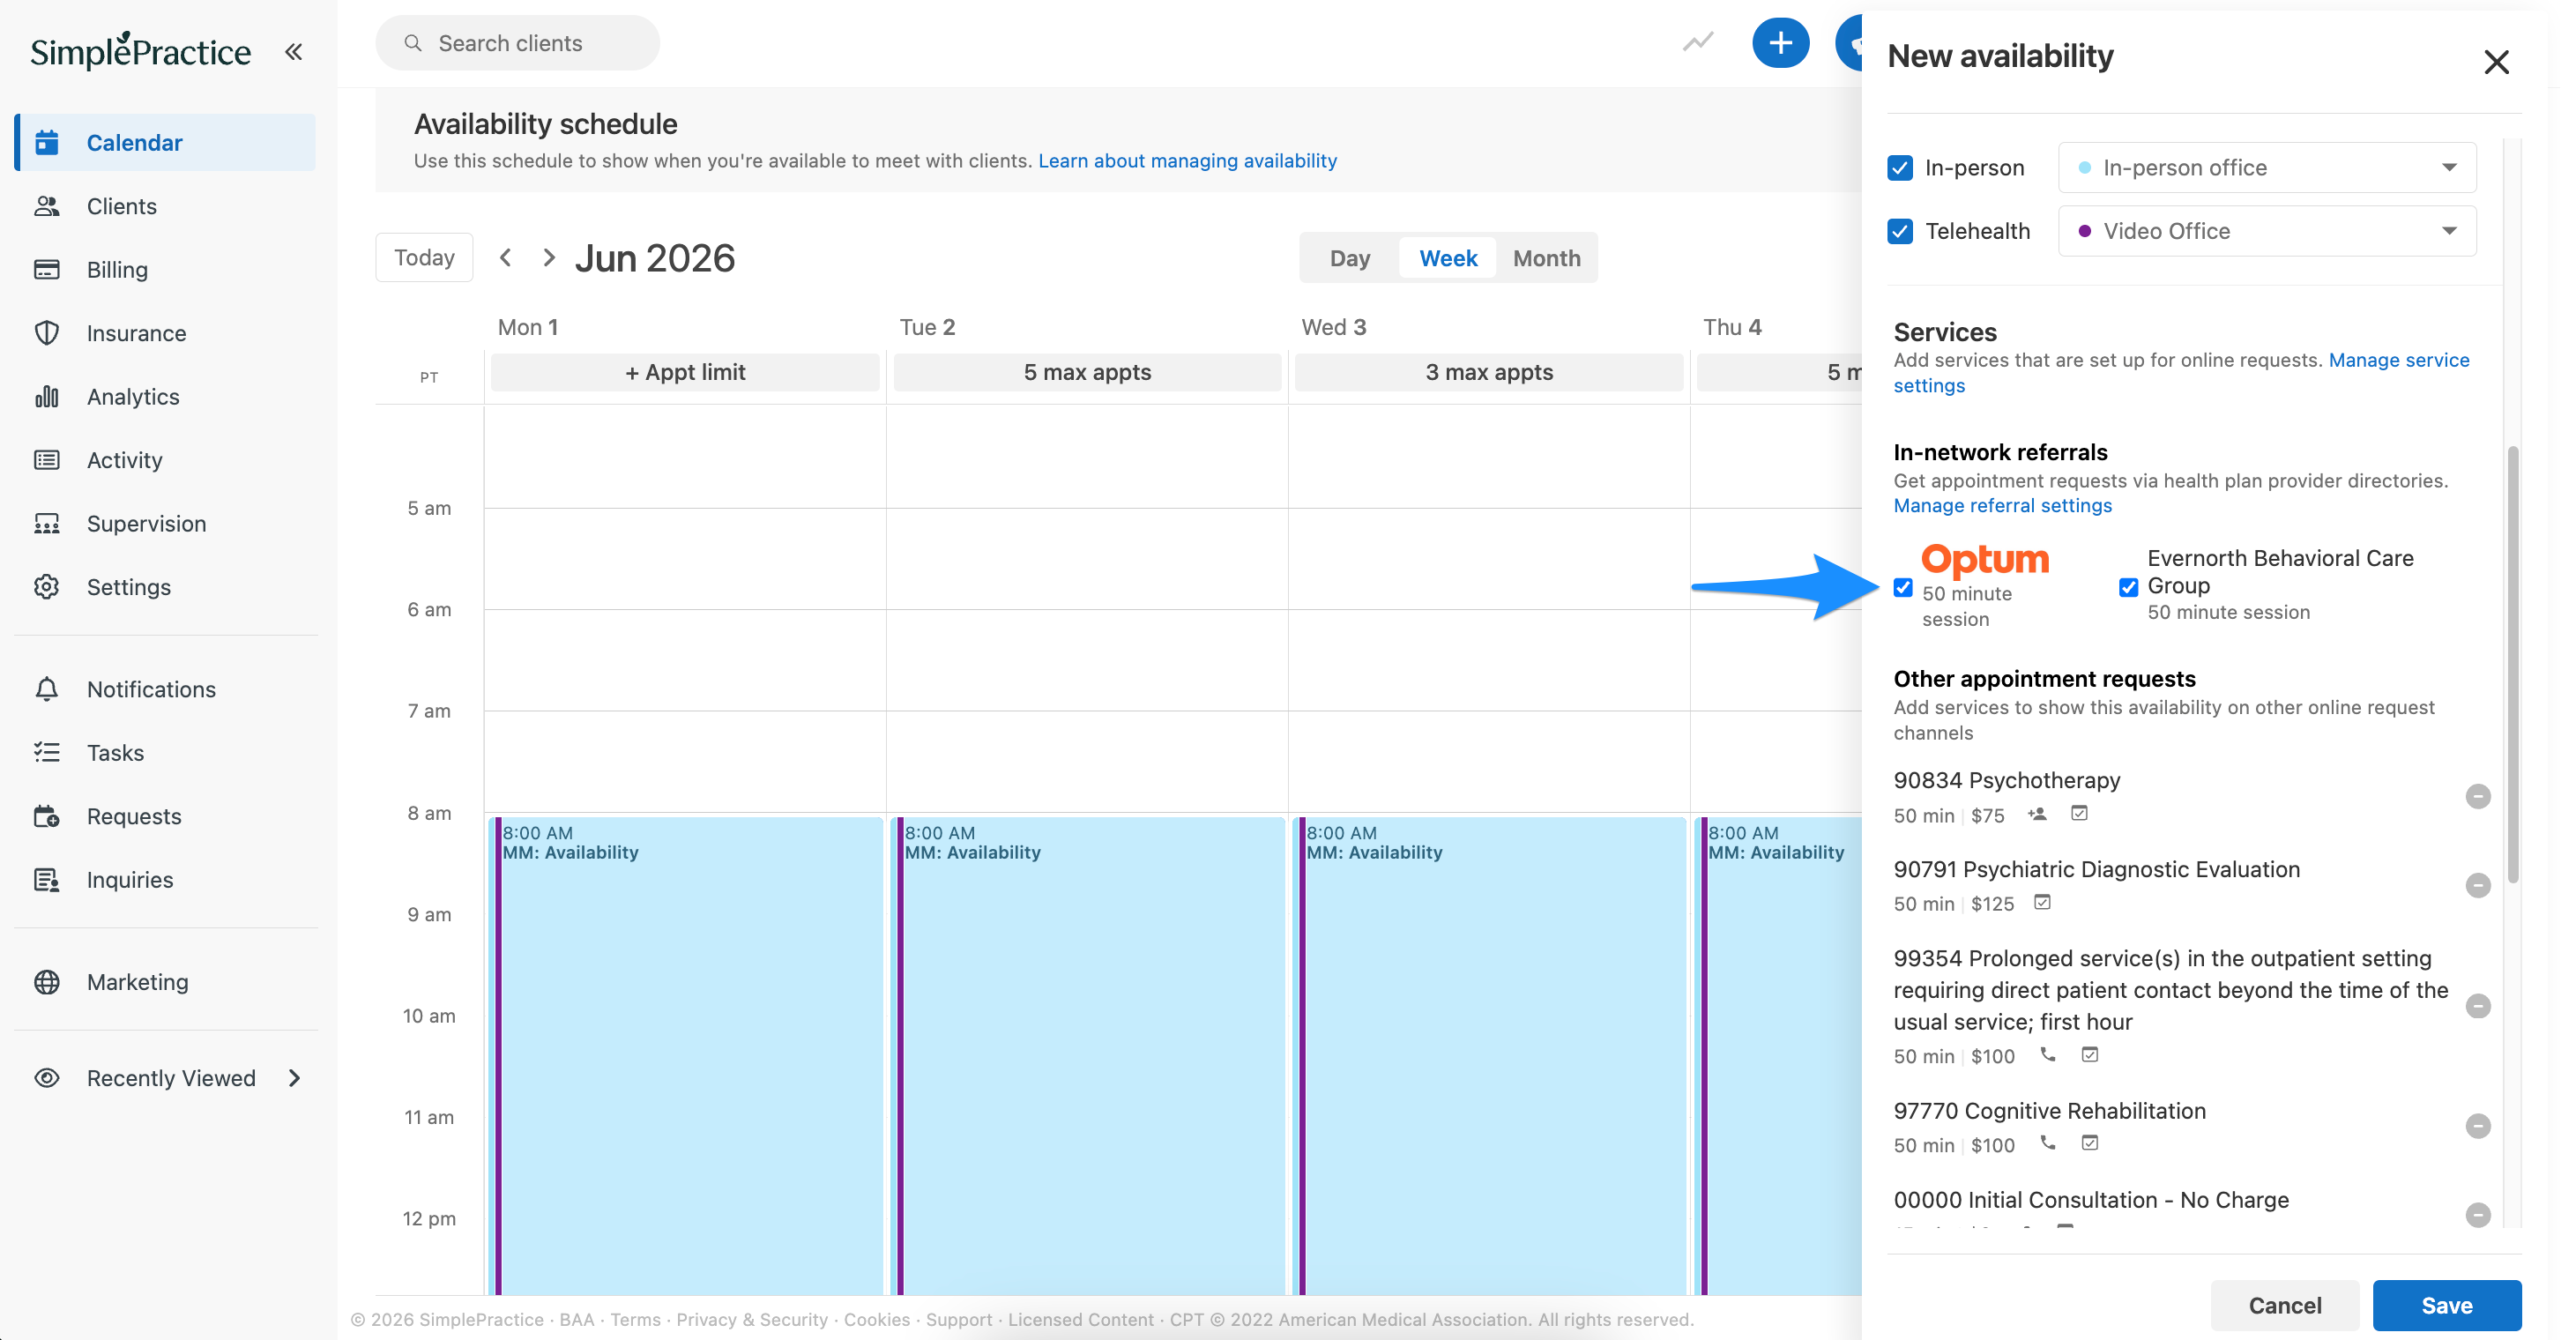Switch to Week view
The width and height of the screenshot is (2576, 1340).
tap(1448, 258)
